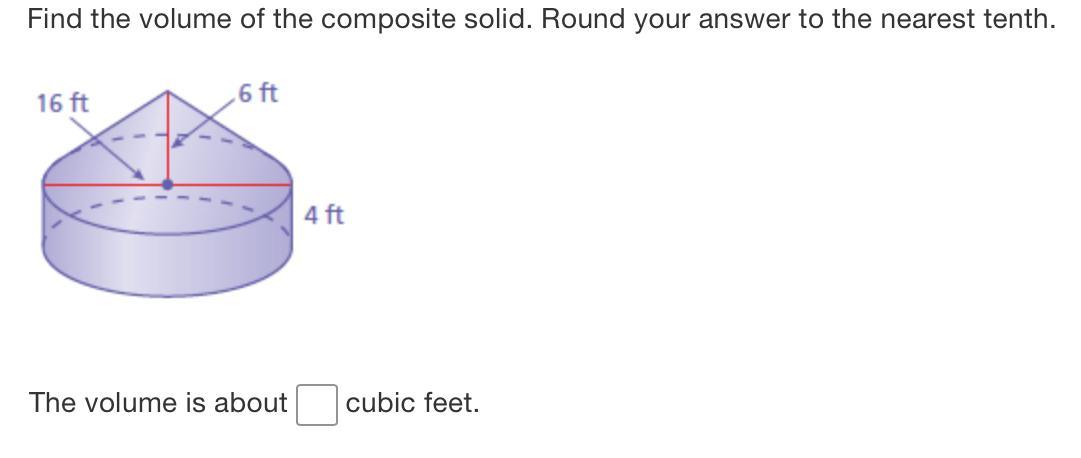Click the bottom curved edge of the cylinder

[x=167, y=295]
